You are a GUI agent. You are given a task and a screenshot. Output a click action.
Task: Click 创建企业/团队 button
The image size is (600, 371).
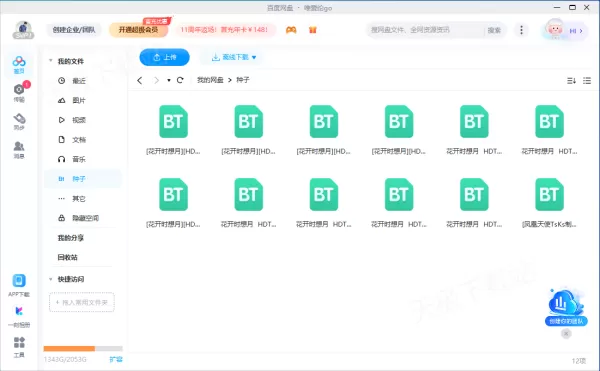[74, 30]
